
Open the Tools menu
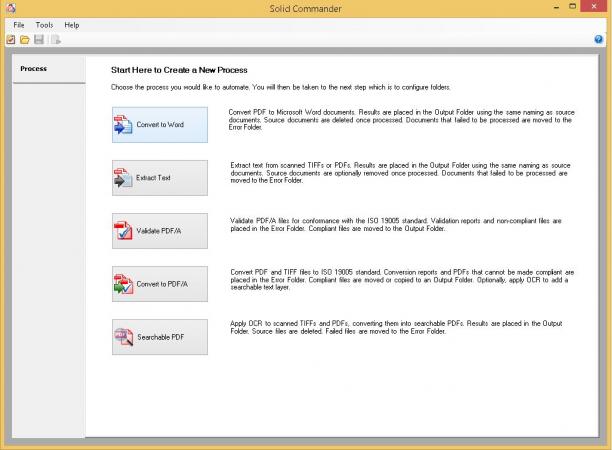click(x=44, y=25)
